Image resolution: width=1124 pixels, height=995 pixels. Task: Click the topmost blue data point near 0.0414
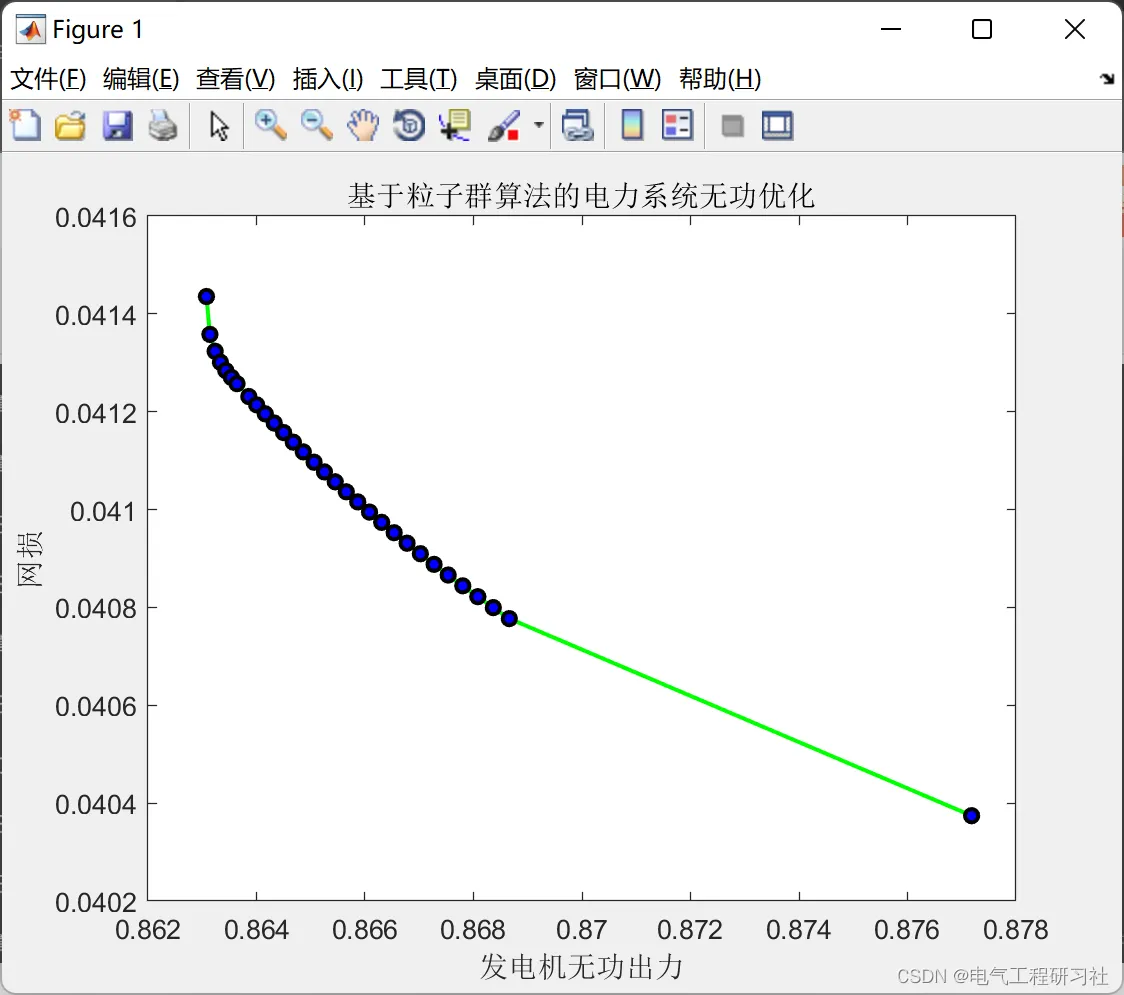point(206,296)
